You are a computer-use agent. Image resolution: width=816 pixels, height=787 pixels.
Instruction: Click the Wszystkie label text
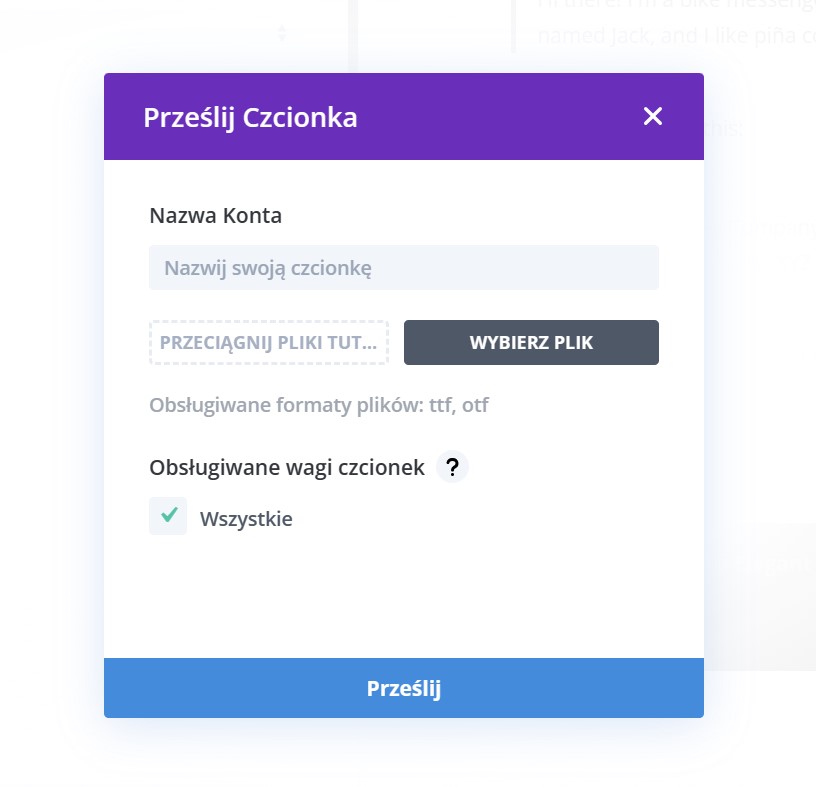246,519
